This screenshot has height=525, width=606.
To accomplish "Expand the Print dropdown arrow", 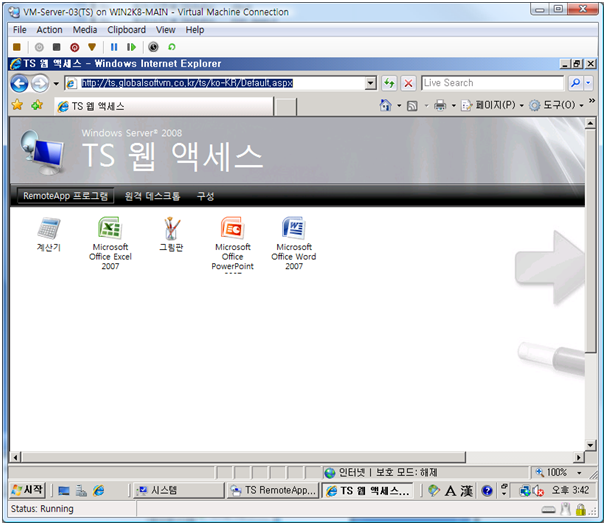I will (454, 106).
